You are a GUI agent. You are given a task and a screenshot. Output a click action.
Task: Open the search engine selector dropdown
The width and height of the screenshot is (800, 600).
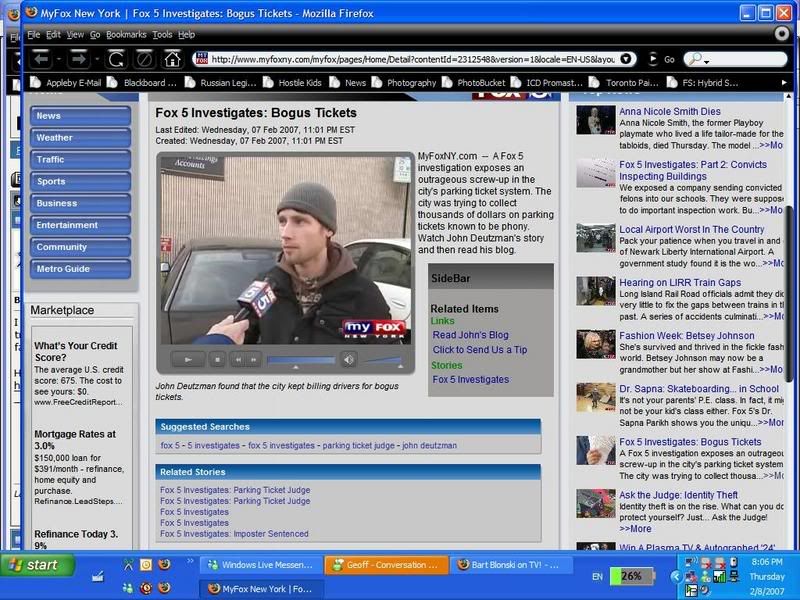coord(697,59)
